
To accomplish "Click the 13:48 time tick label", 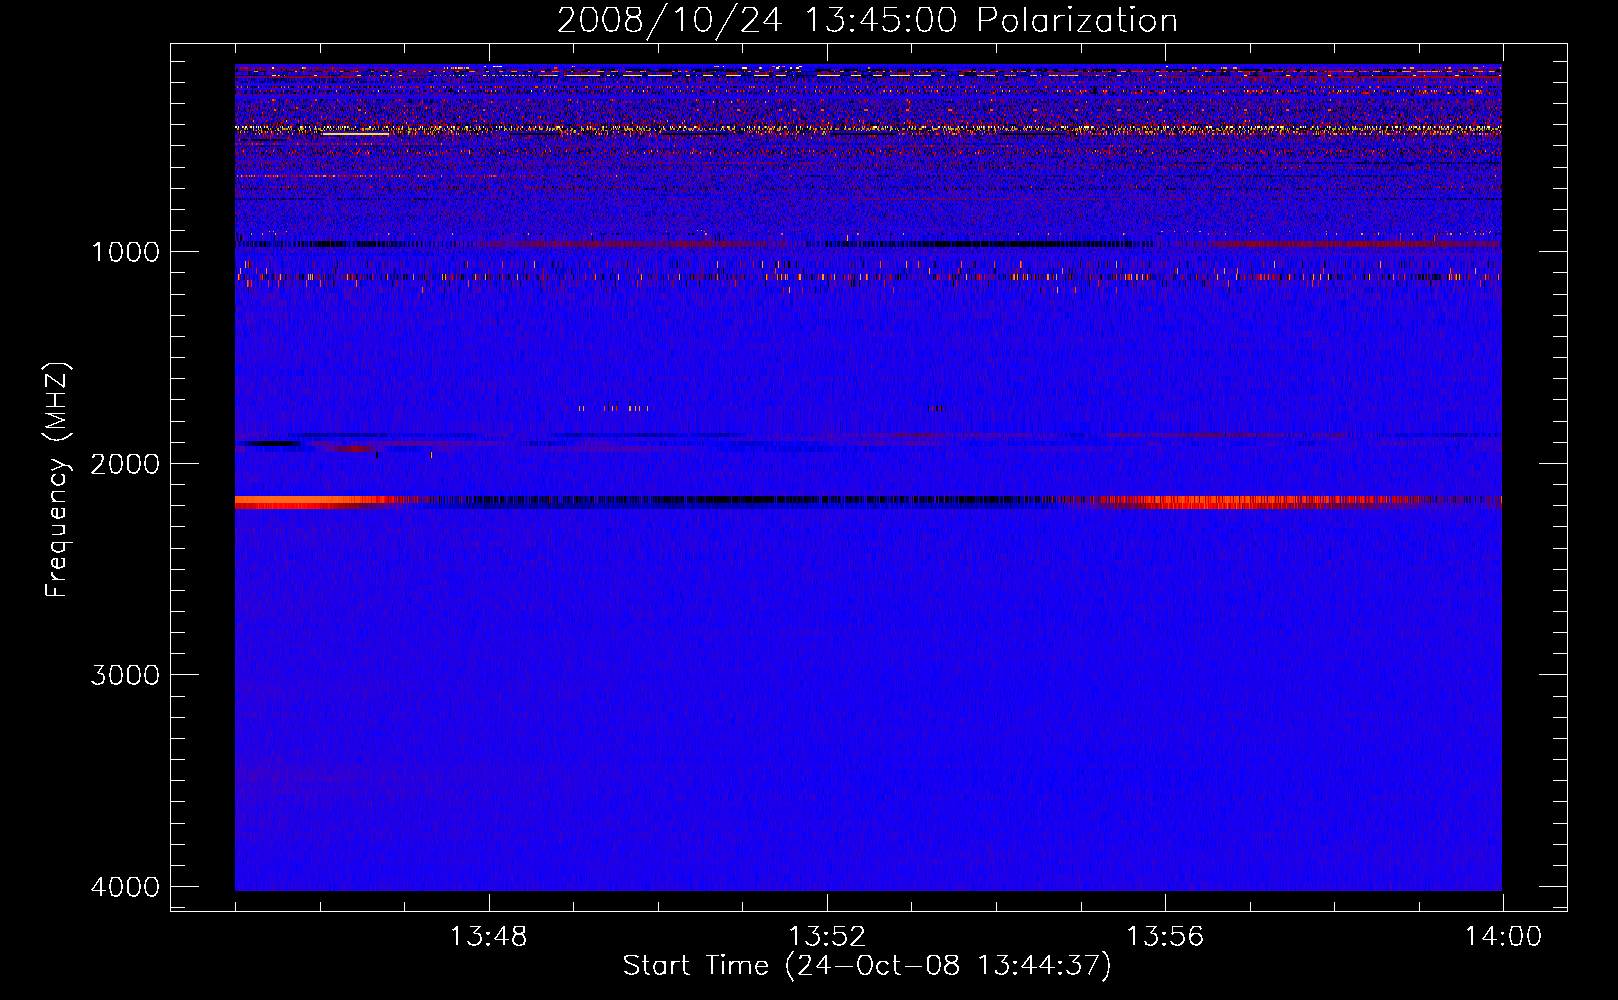I will [488, 937].
